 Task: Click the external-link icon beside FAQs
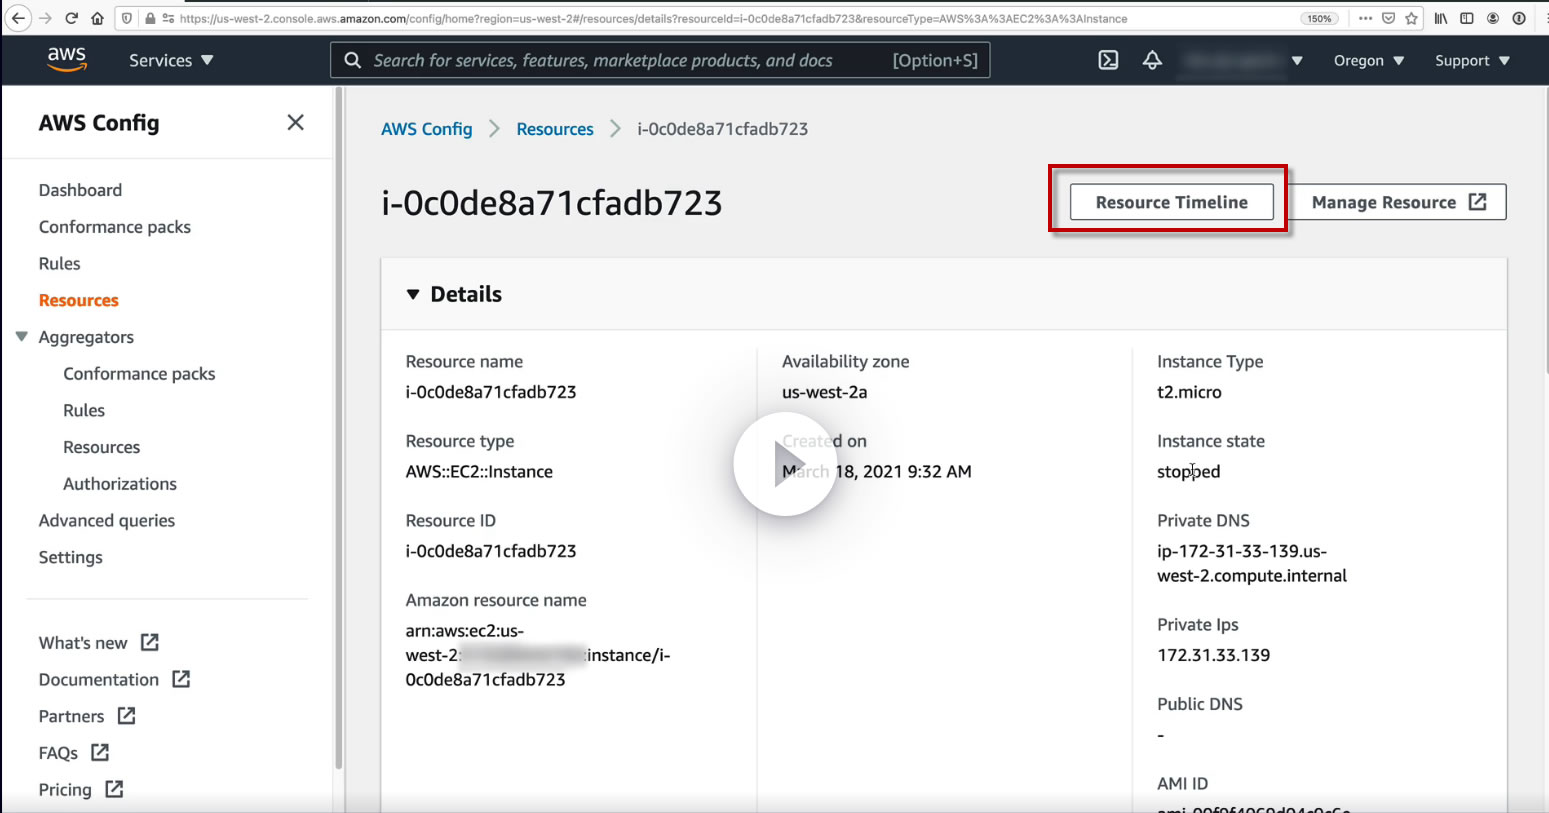pos(100,752)
